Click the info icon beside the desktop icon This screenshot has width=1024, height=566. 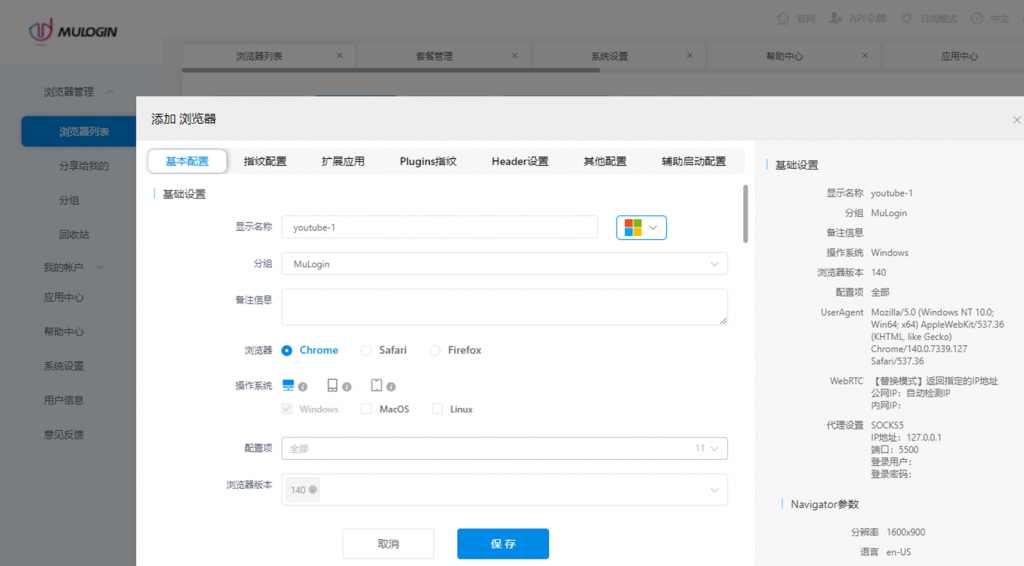click(x=302, y=386)
